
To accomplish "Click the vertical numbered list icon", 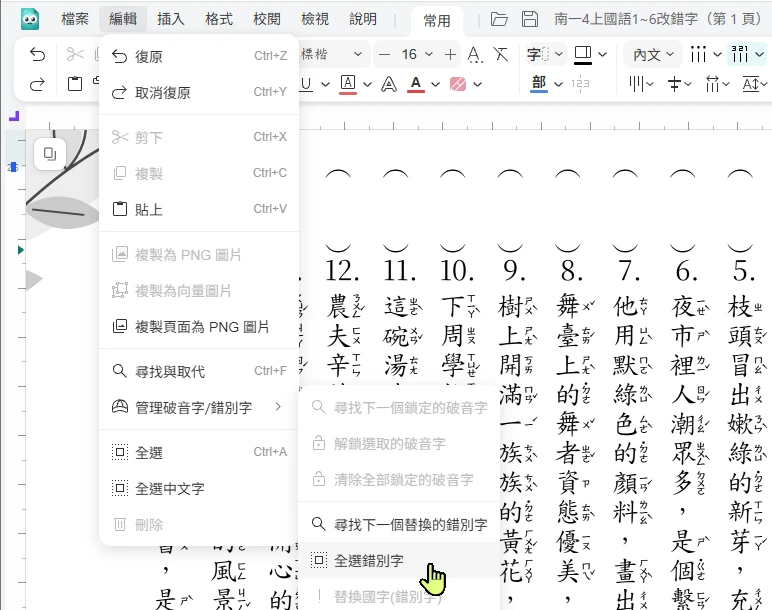I will coord(740,54).
